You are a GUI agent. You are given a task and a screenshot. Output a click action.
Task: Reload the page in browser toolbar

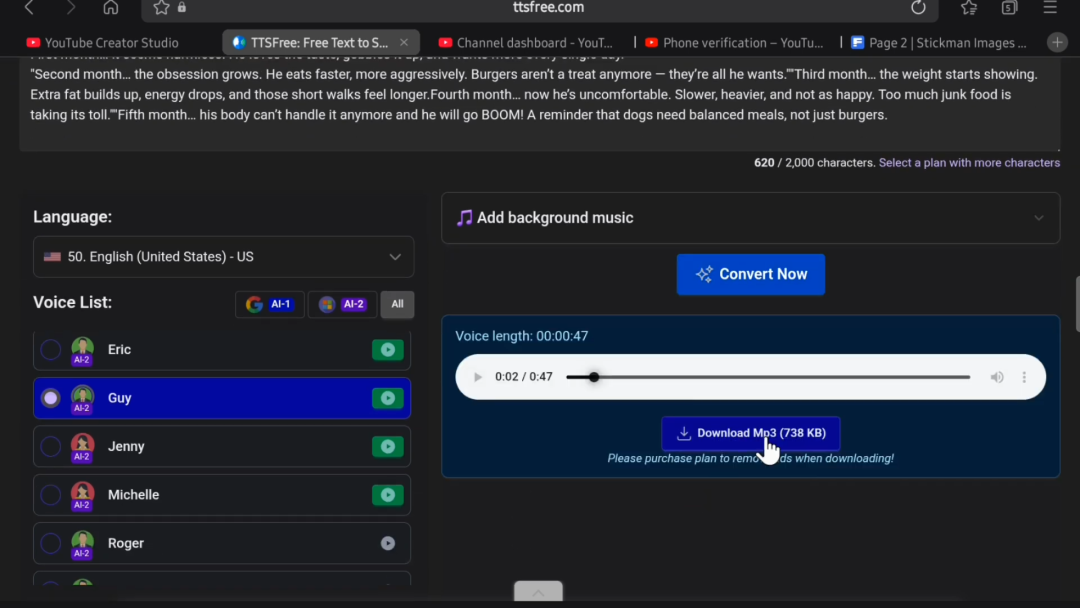pos(918,8)
